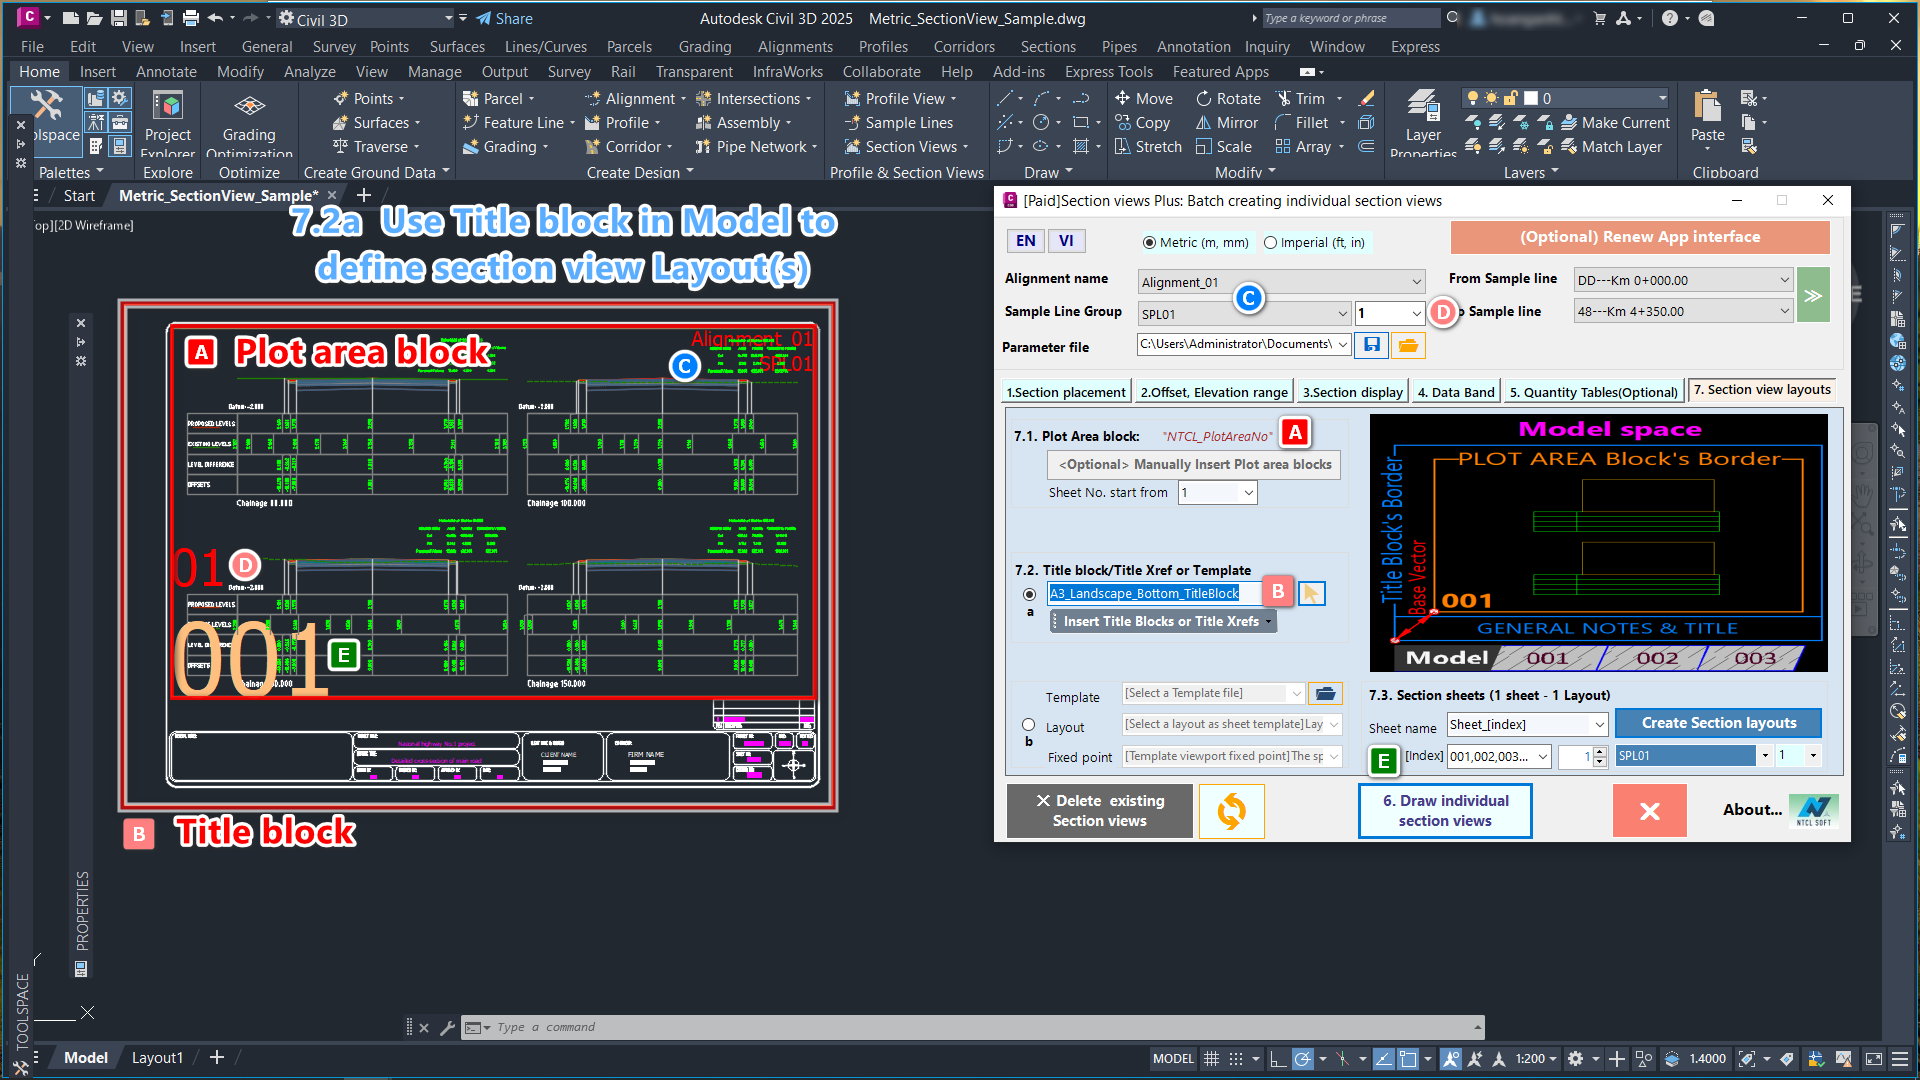Expand the Alignment name dropdown
This screenshot has width=1920, height=1080.
(1416, 282)
